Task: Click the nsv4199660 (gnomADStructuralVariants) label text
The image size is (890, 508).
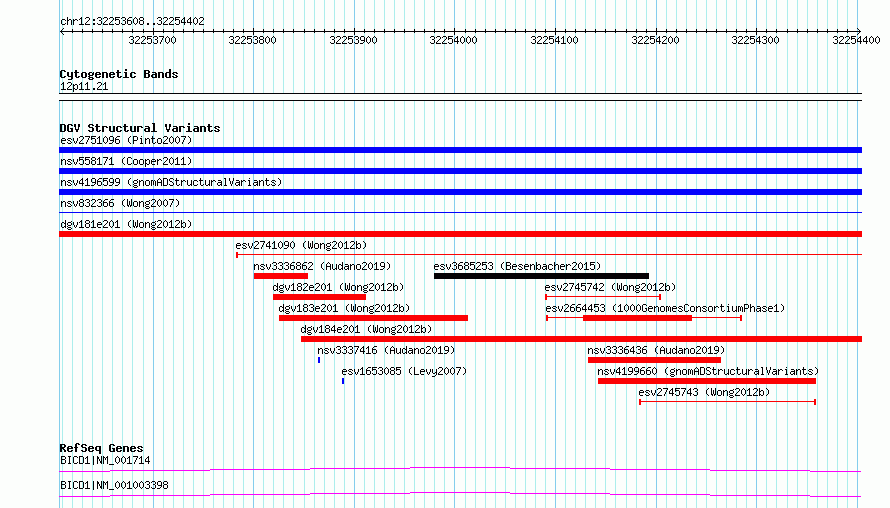Action: (x=708, y=371)
